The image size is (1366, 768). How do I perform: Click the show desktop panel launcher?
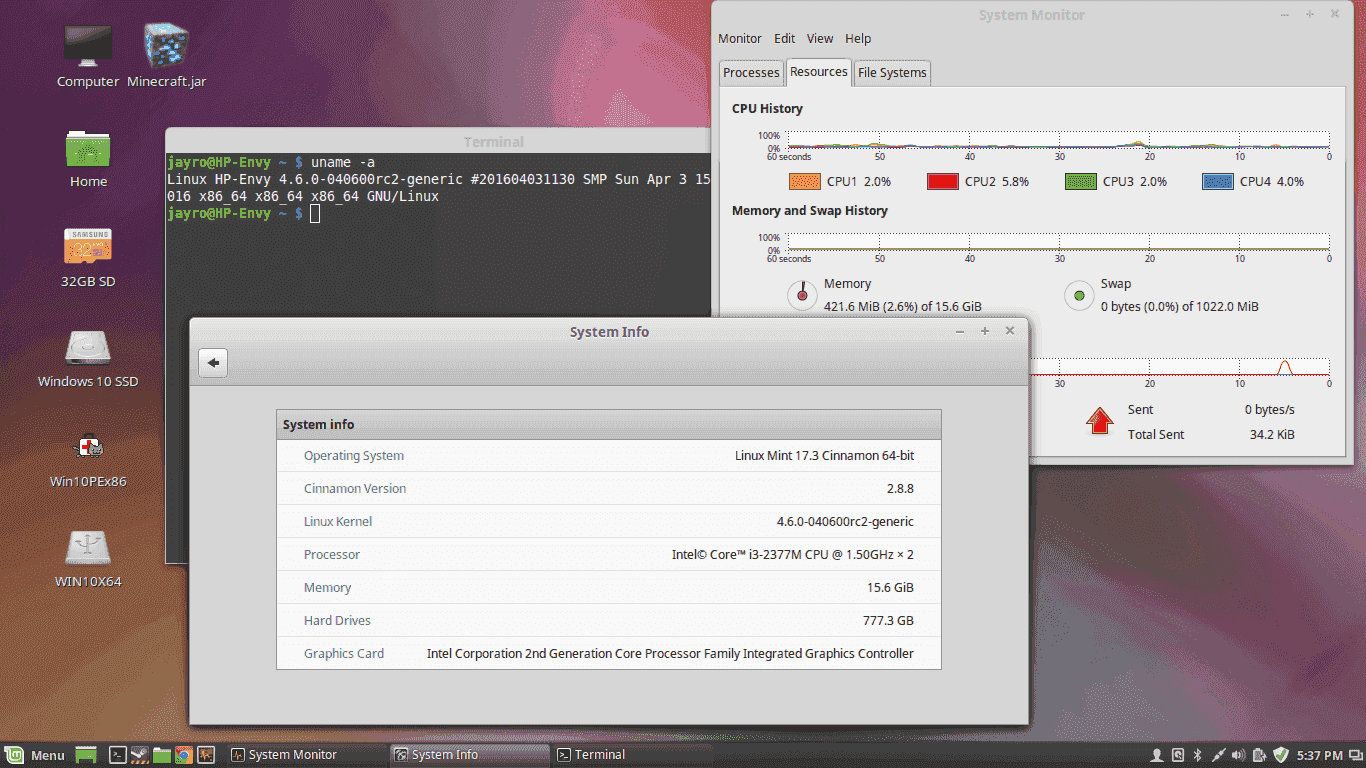86,755
